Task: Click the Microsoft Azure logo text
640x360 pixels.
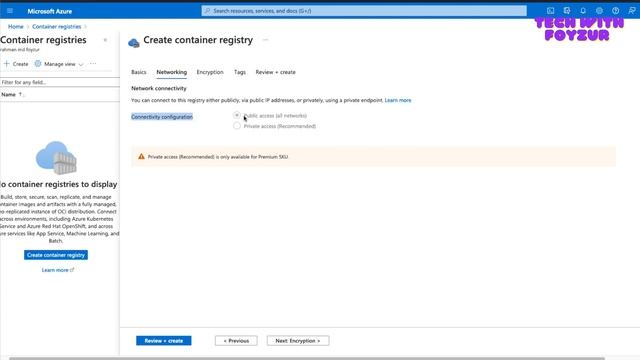Action: (50, 11)
